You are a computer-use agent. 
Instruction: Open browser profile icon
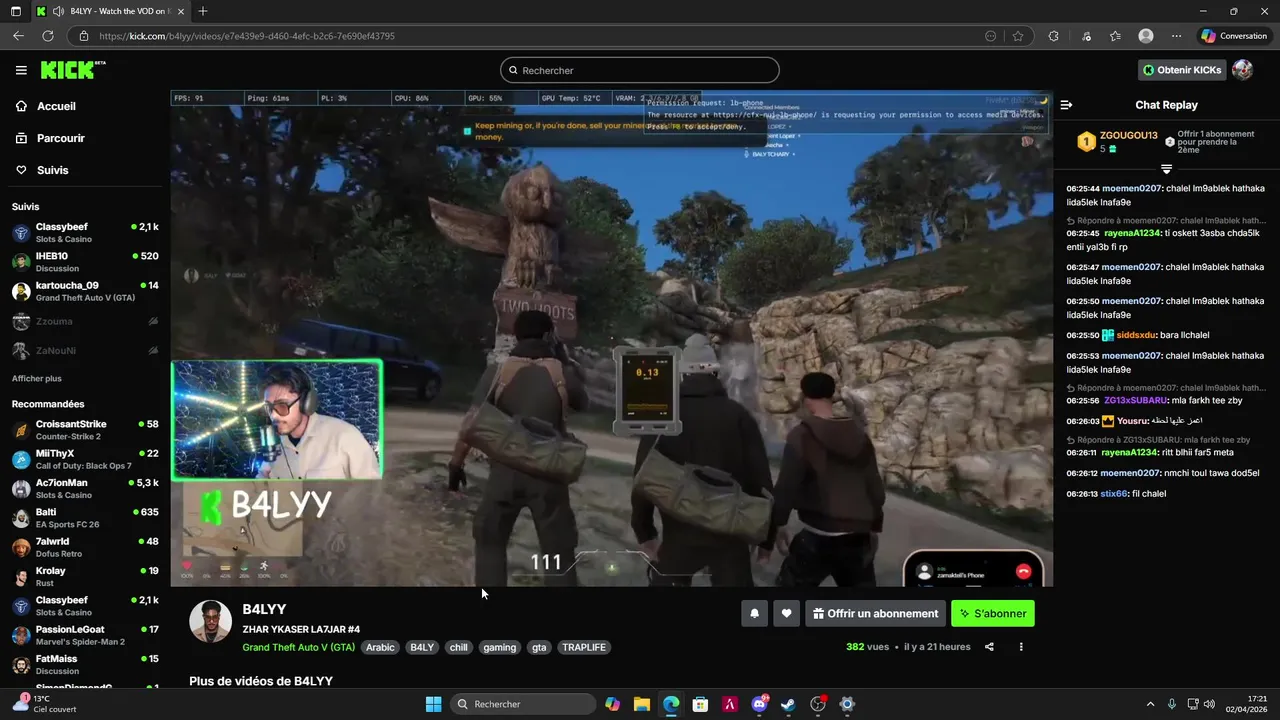click(1146, 36)
